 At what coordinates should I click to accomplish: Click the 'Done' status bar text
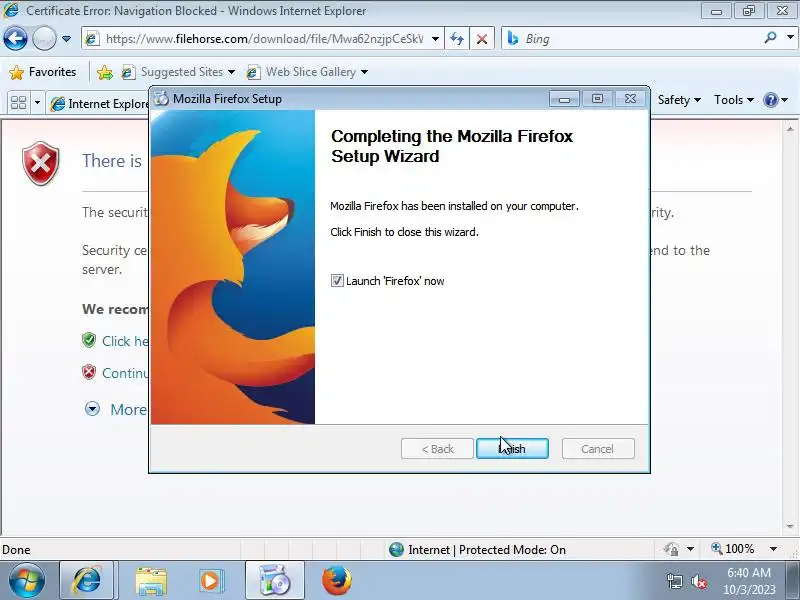click(x=16, y=549)
